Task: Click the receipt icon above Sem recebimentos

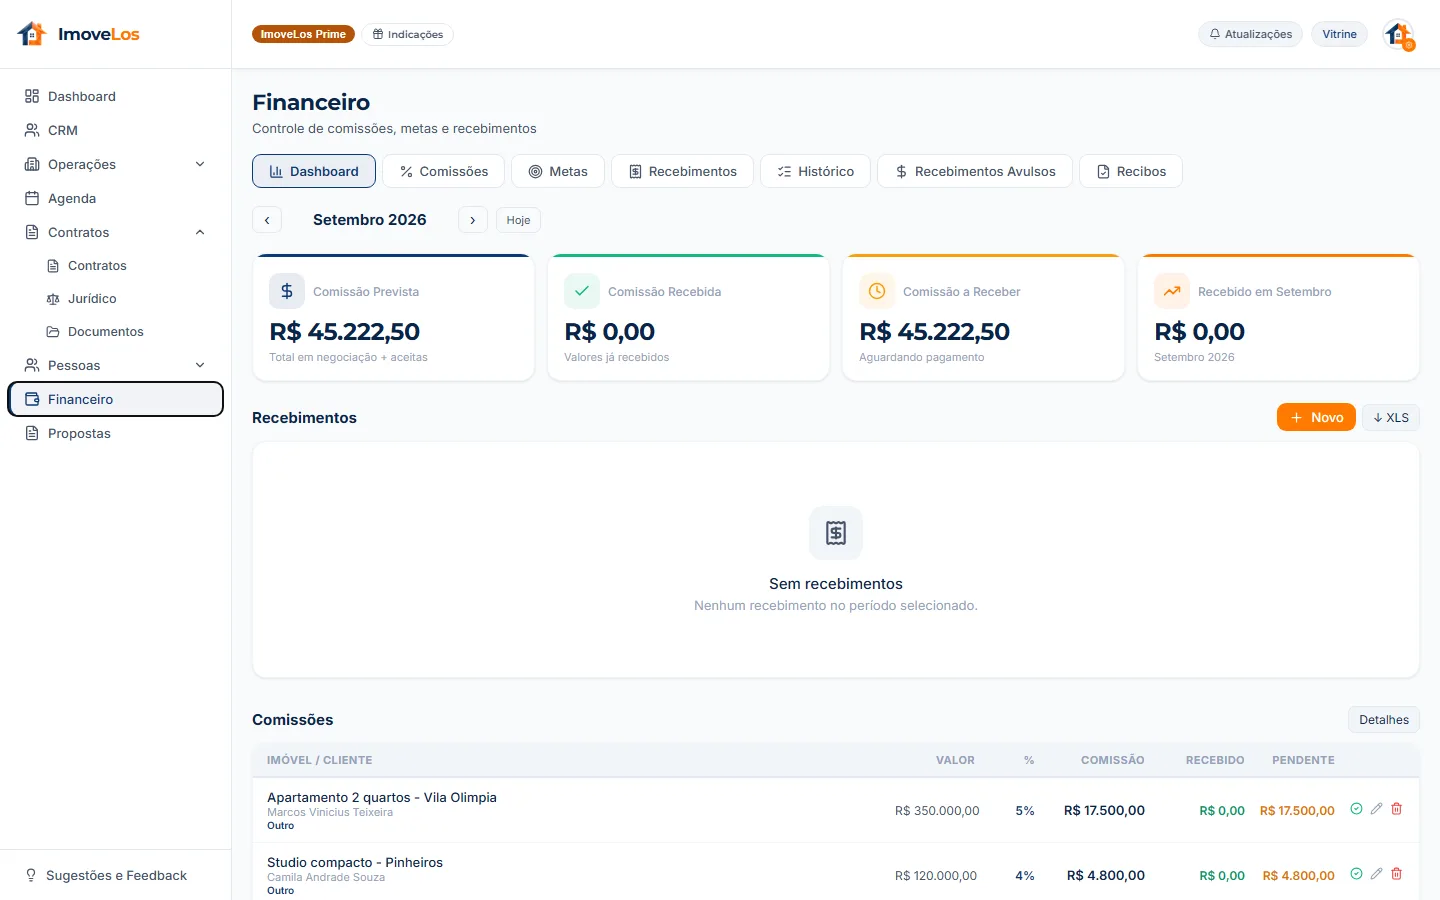Action: click(836, 533)
